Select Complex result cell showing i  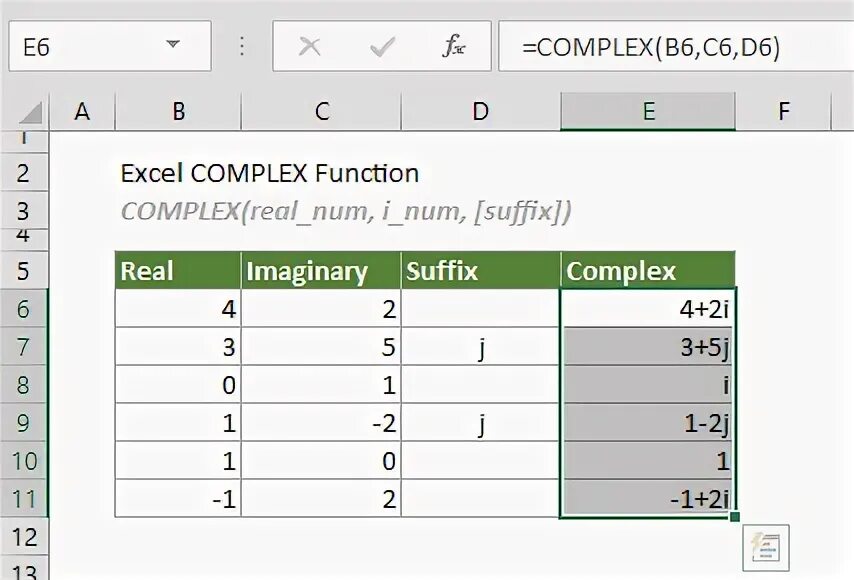[648, 384]
